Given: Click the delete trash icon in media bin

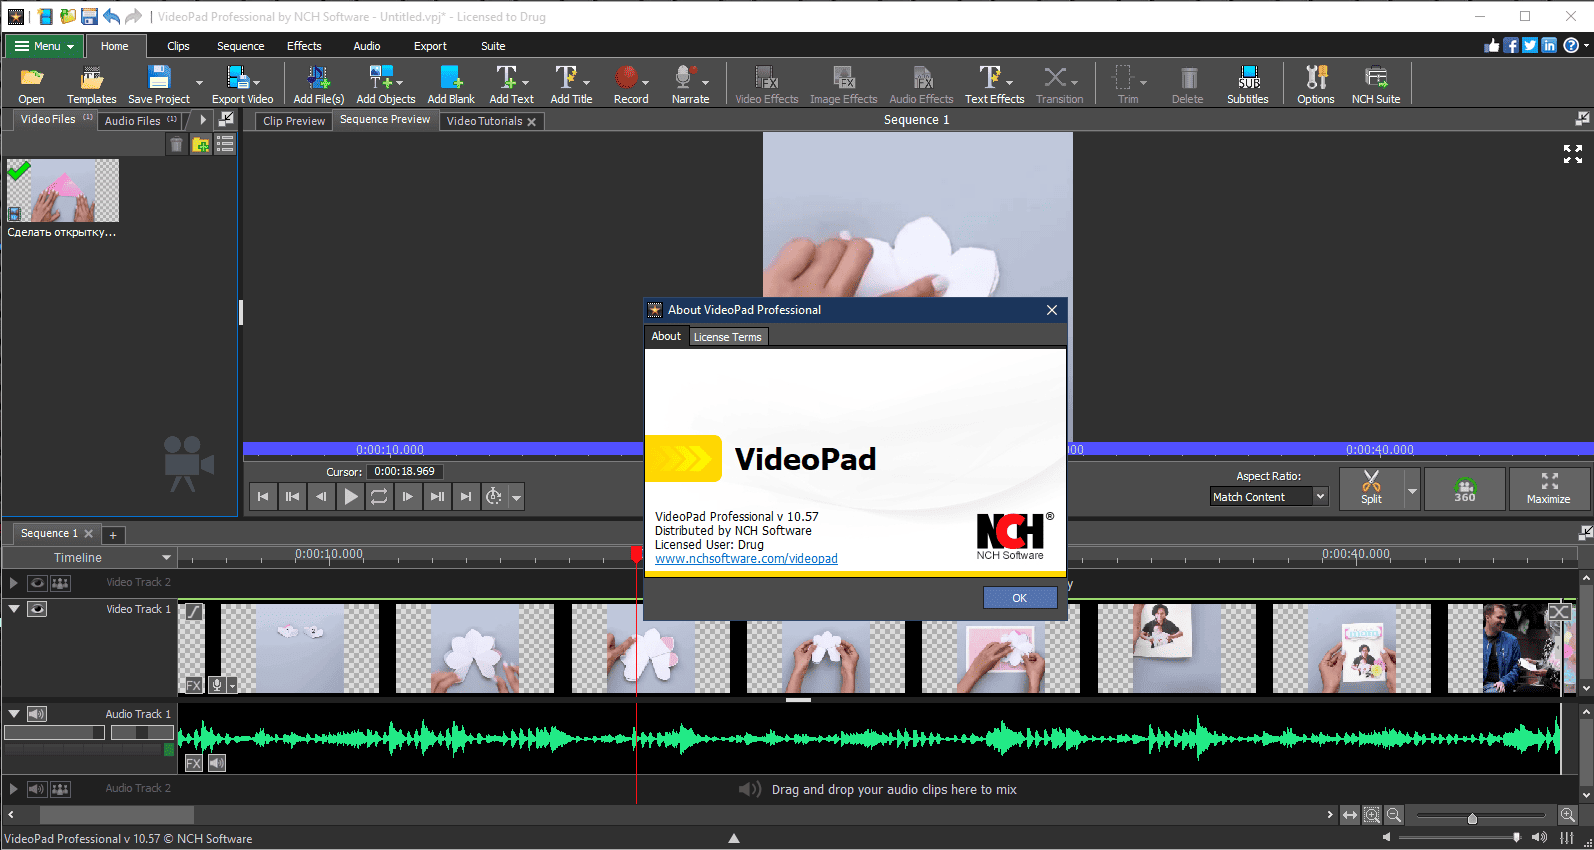Looking at the screenshot, I should 176,145.
